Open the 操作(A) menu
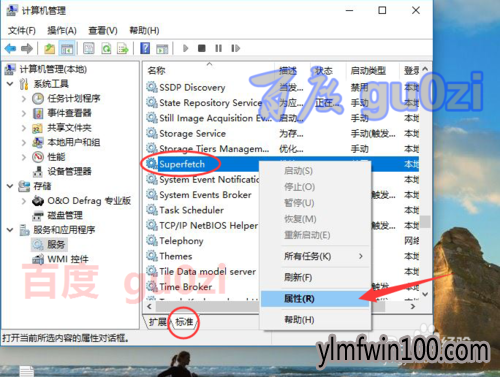This screenshot has height=377, width=500. click(62, 31)
